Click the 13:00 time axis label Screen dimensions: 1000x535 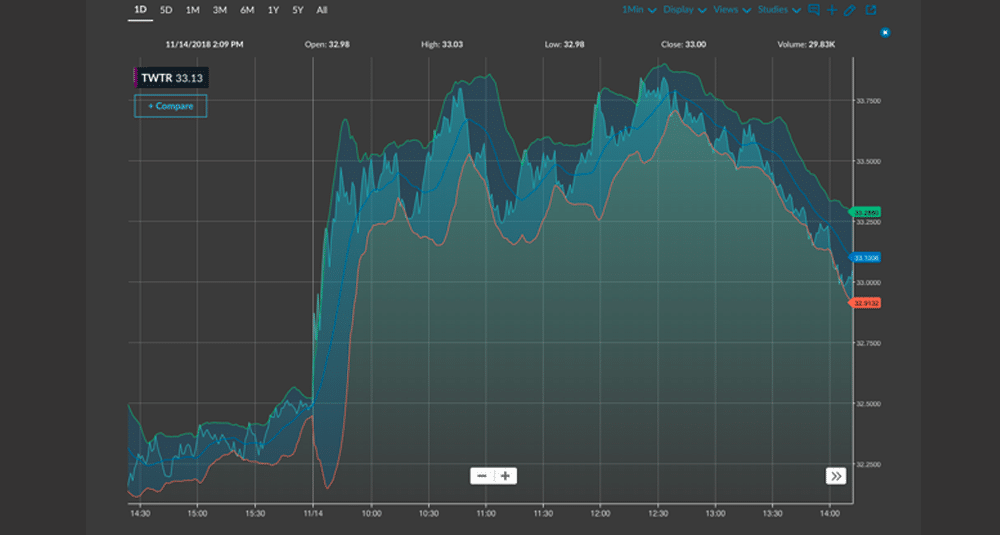click(716, 513)
